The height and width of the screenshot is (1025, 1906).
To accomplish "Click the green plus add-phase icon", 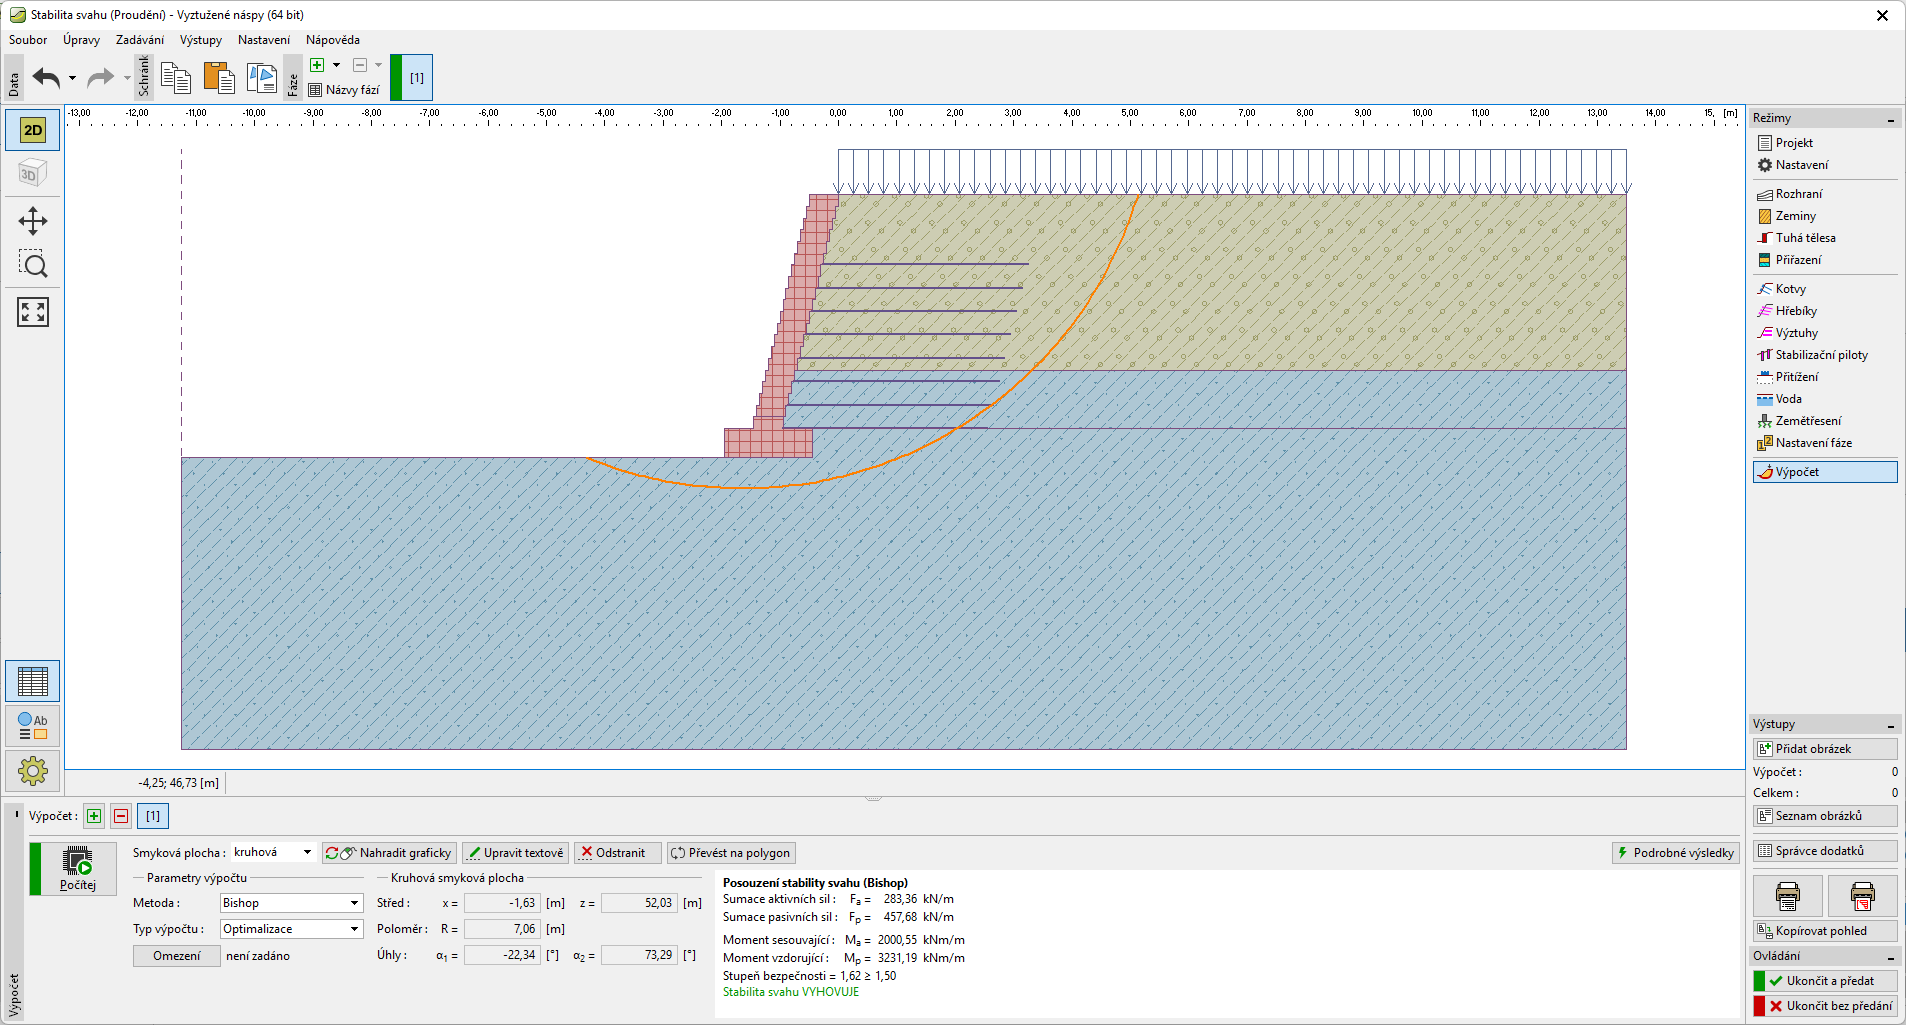I will 317,65.
